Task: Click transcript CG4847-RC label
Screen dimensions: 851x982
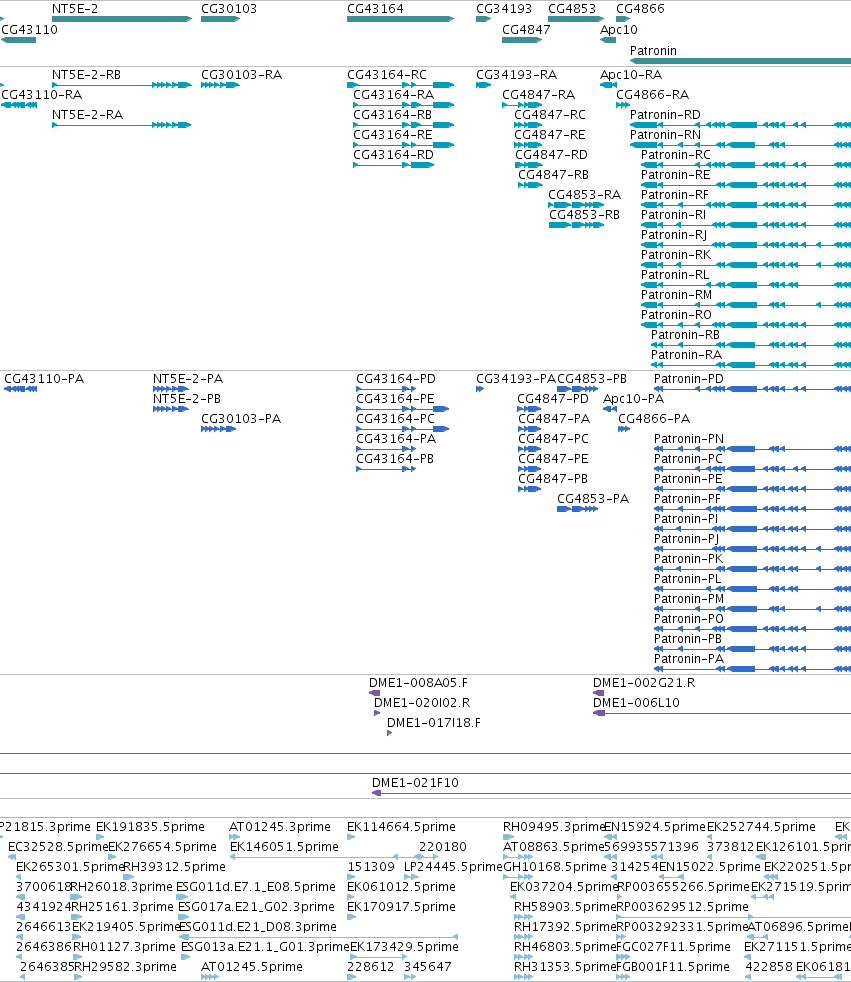Action: (x=550, y=115)
